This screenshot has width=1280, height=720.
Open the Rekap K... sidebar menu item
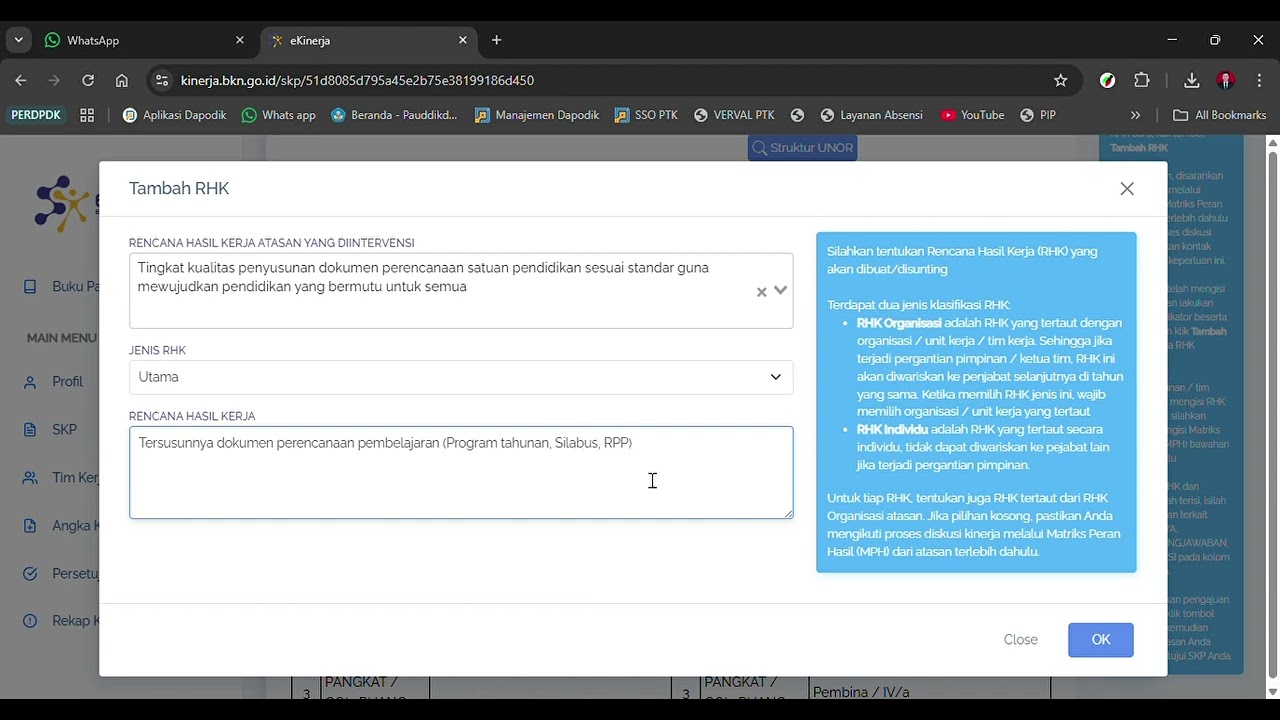pyautogui.click(x=60, y=621)
